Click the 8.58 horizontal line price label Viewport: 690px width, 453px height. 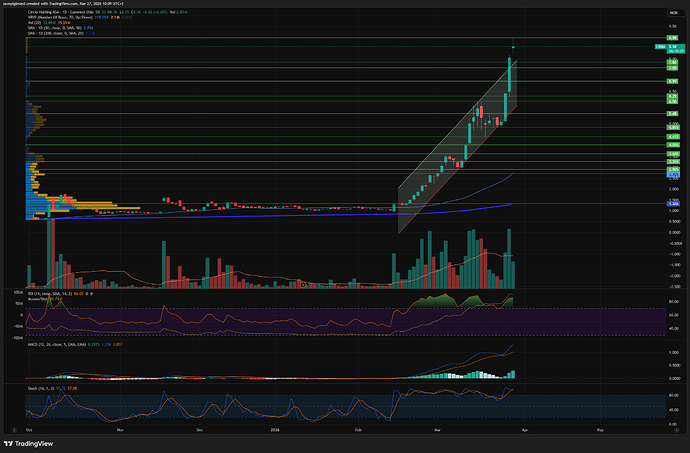[x=673, y=38]
